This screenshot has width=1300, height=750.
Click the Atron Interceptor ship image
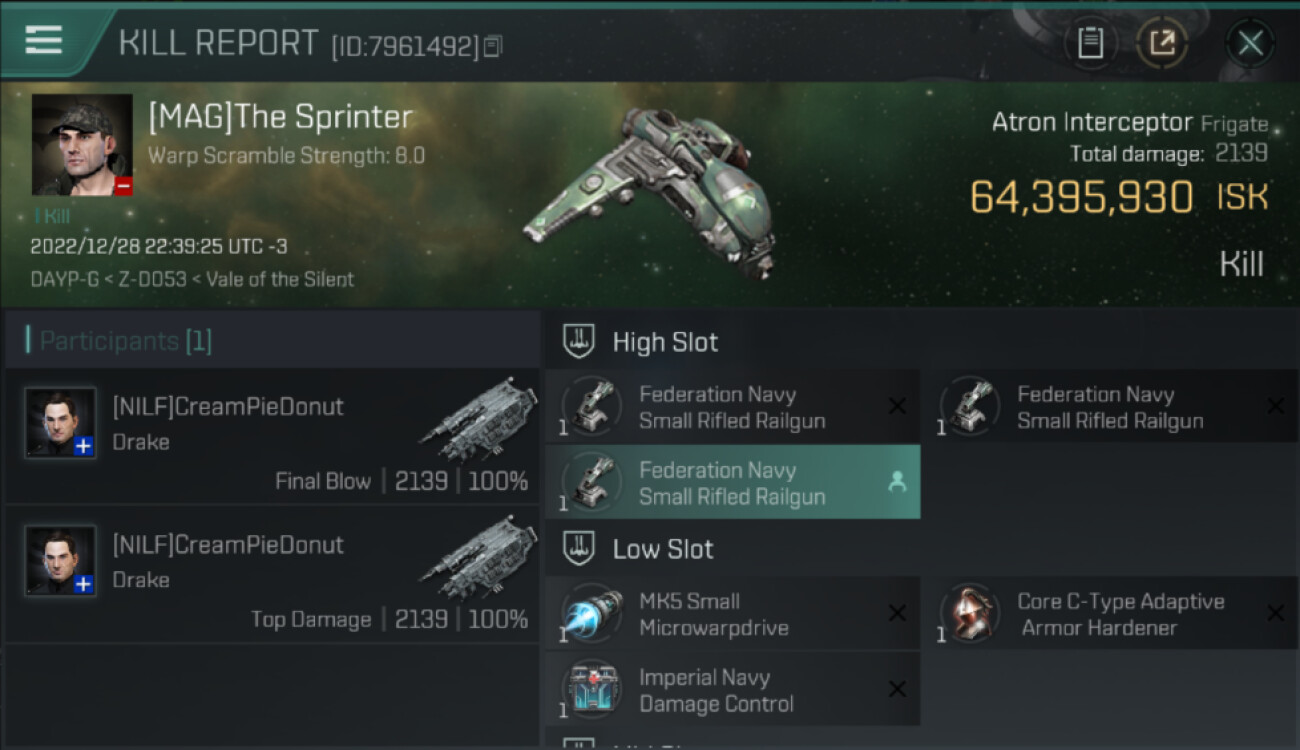click(x=650, y=190)
